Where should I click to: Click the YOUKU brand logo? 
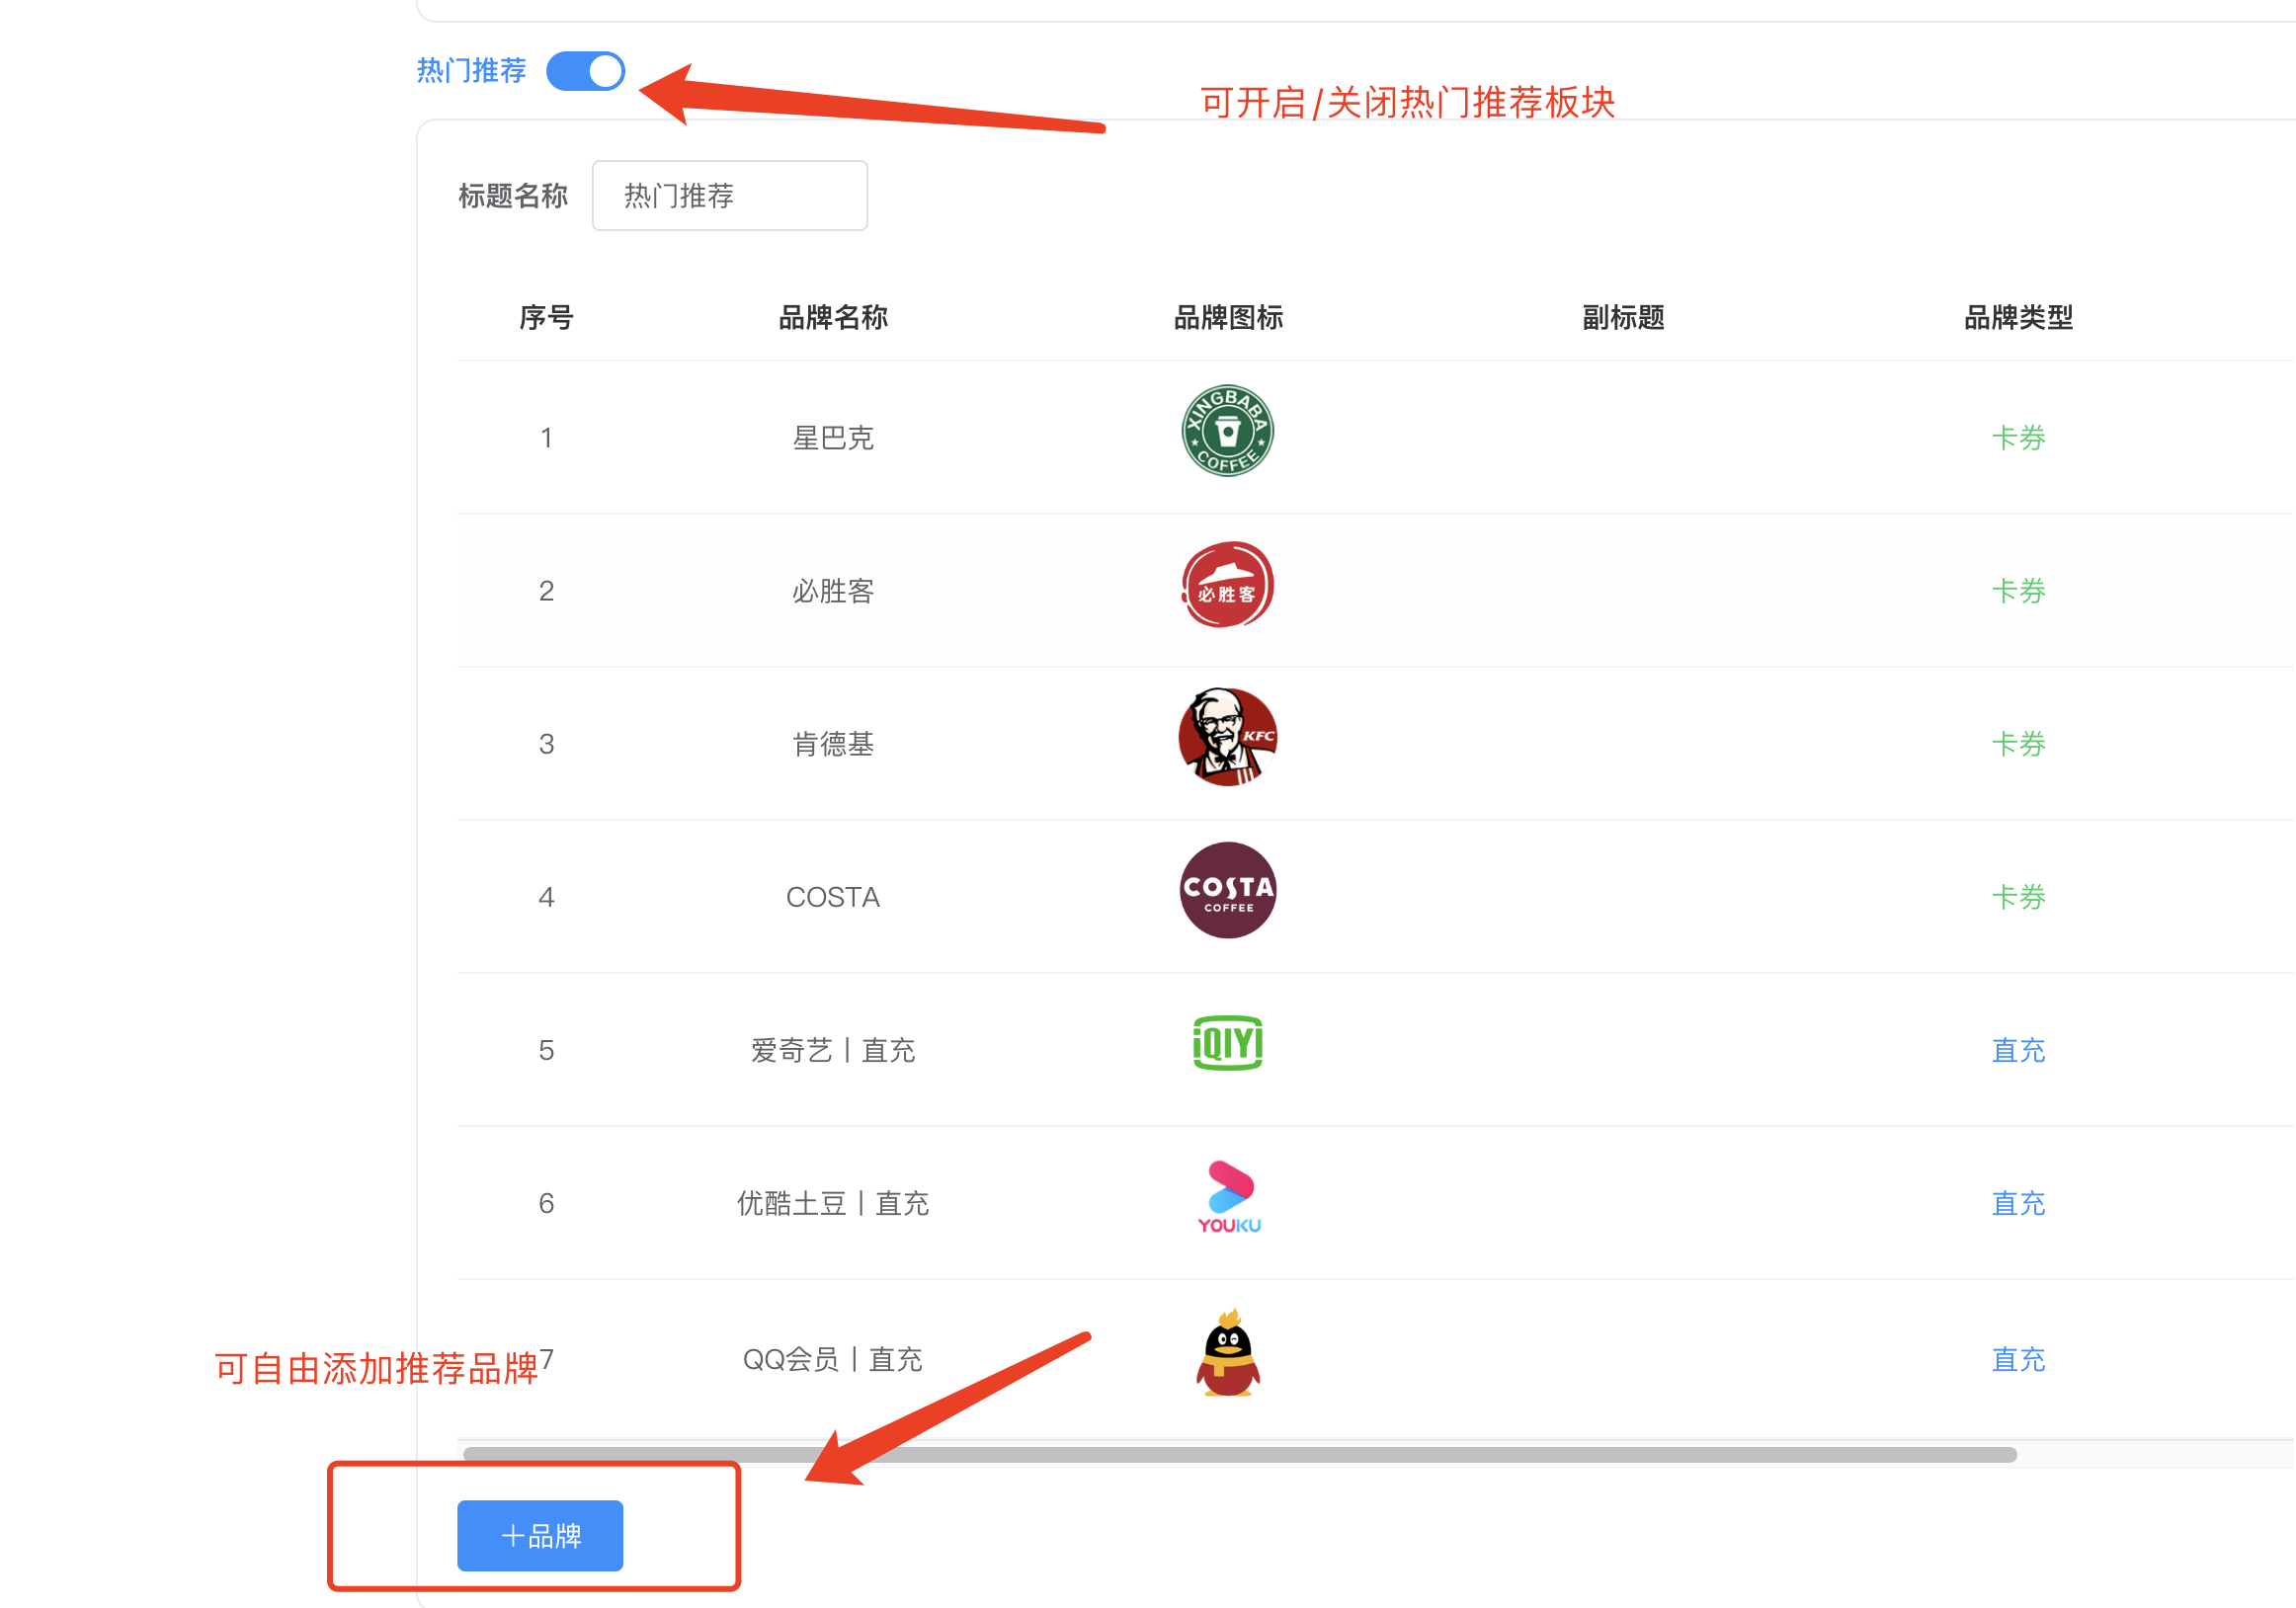pyautogui.click(x=1229, y=1197)
